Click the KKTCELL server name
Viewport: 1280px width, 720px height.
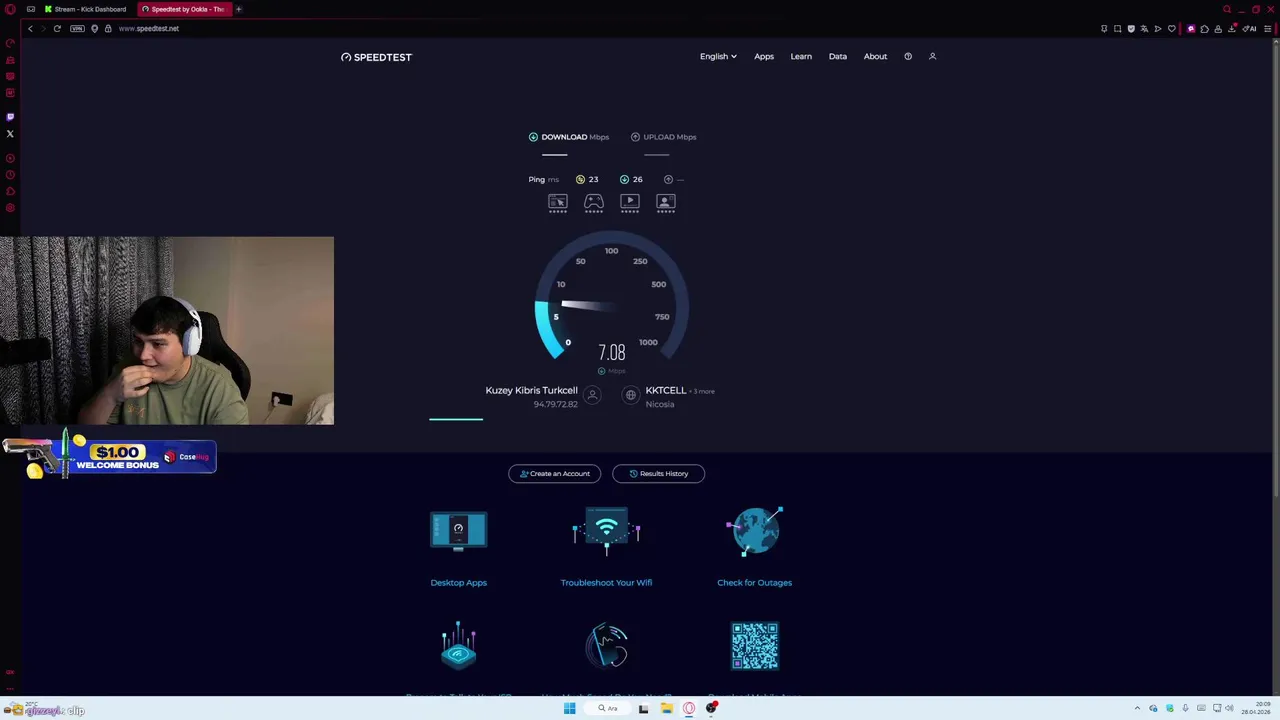pos(666,390)
